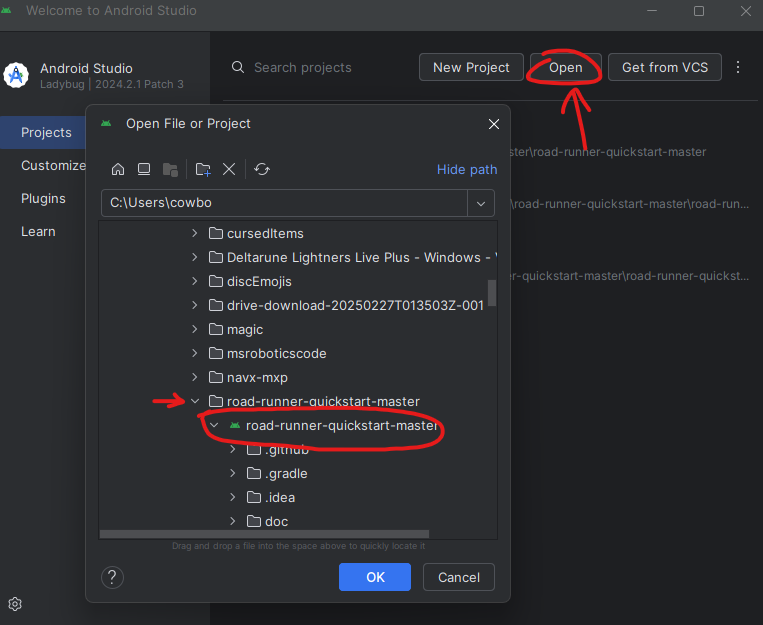Create a new folder via toolbar icon
This screenshot has height=625, width=763.
[x=203, y=169]
